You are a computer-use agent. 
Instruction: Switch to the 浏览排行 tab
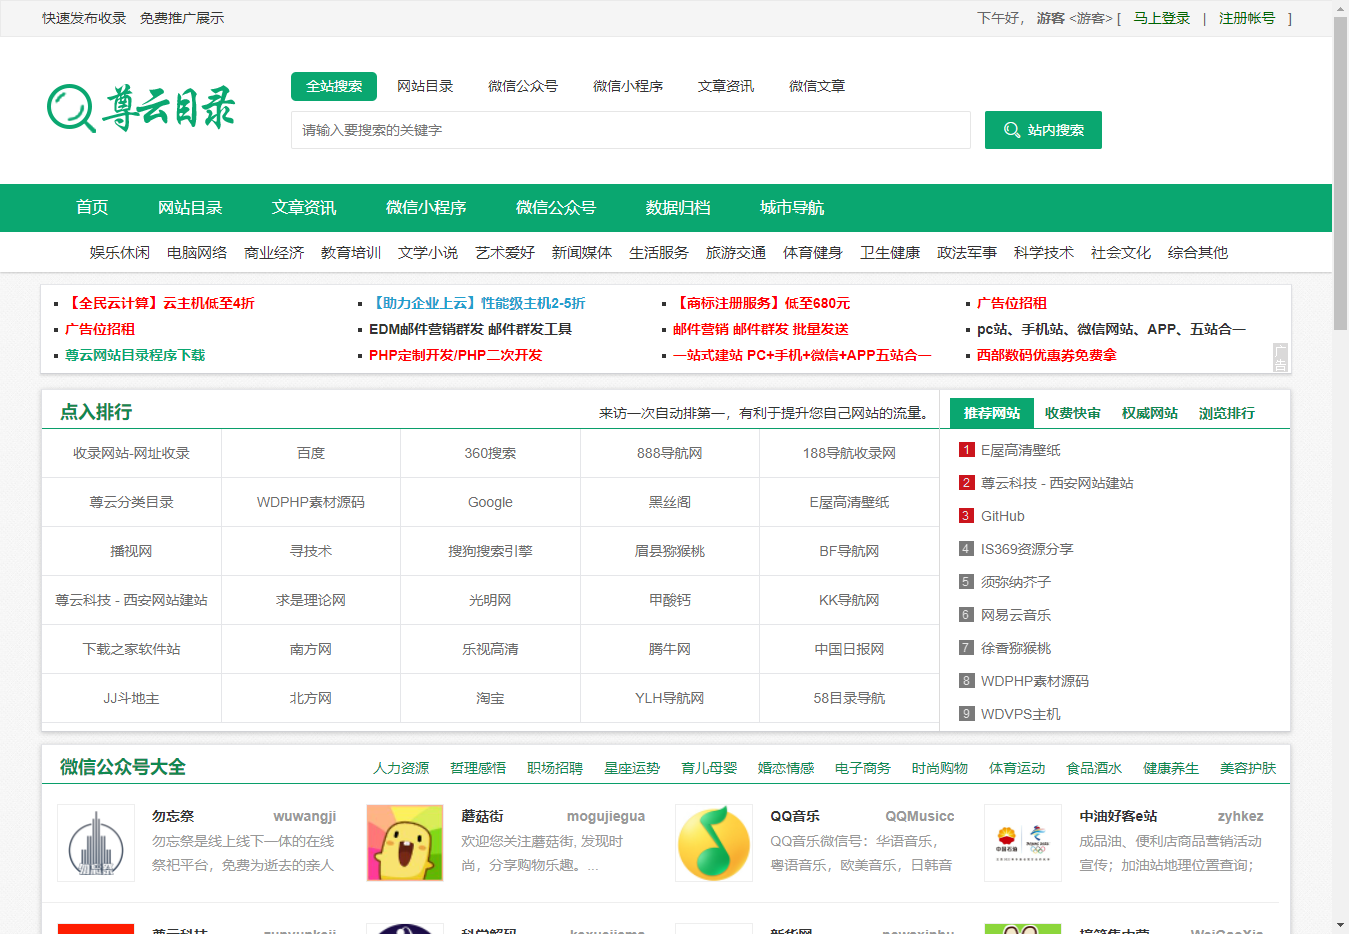coord(1227,413)
